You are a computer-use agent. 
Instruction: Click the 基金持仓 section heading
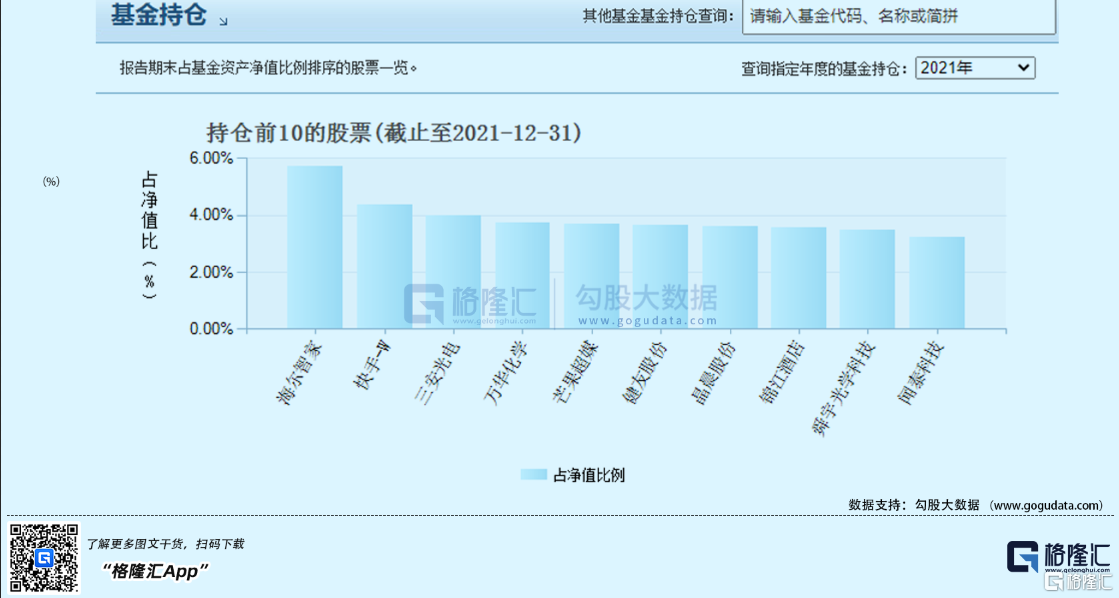158,17
